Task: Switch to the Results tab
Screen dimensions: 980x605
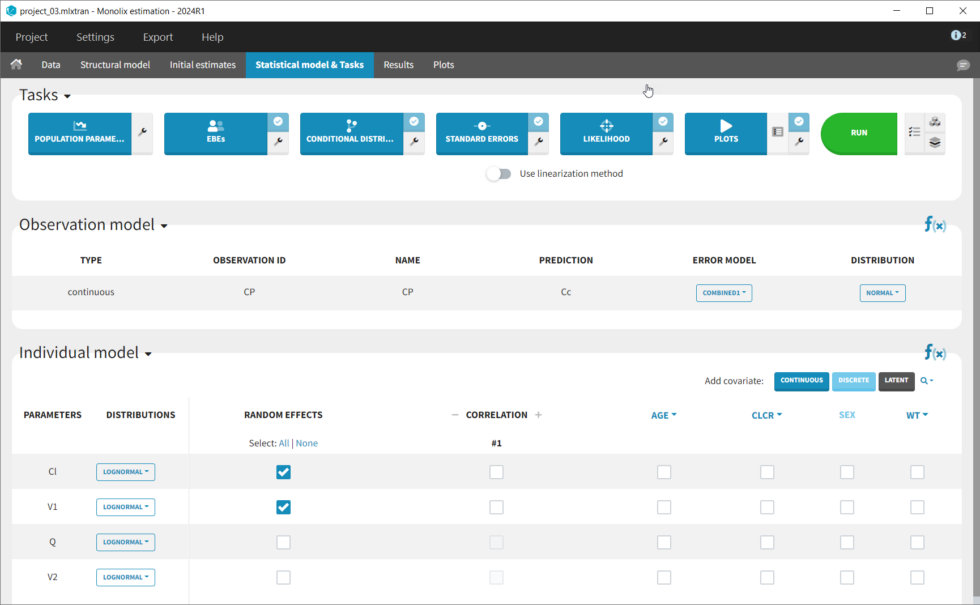Action: tap(398, 65)
